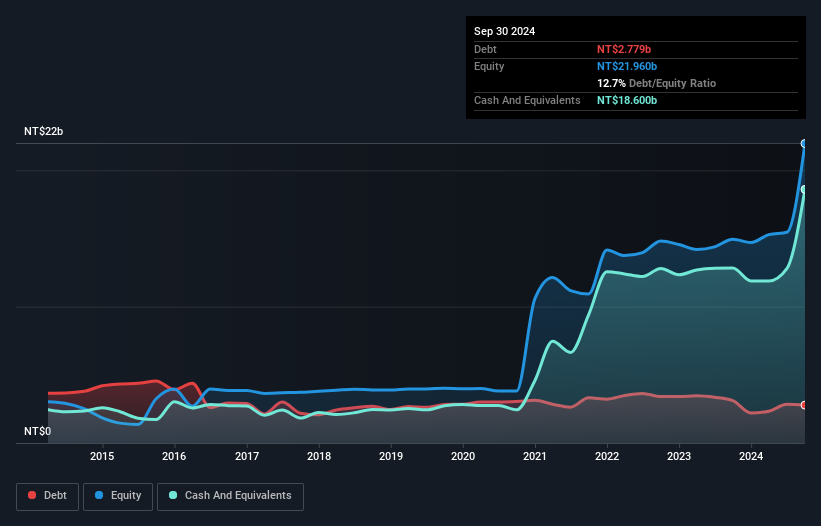Click the teal Cash endpoint marker
This screenshot has height=526, width=821.
(x=804, y=189)
